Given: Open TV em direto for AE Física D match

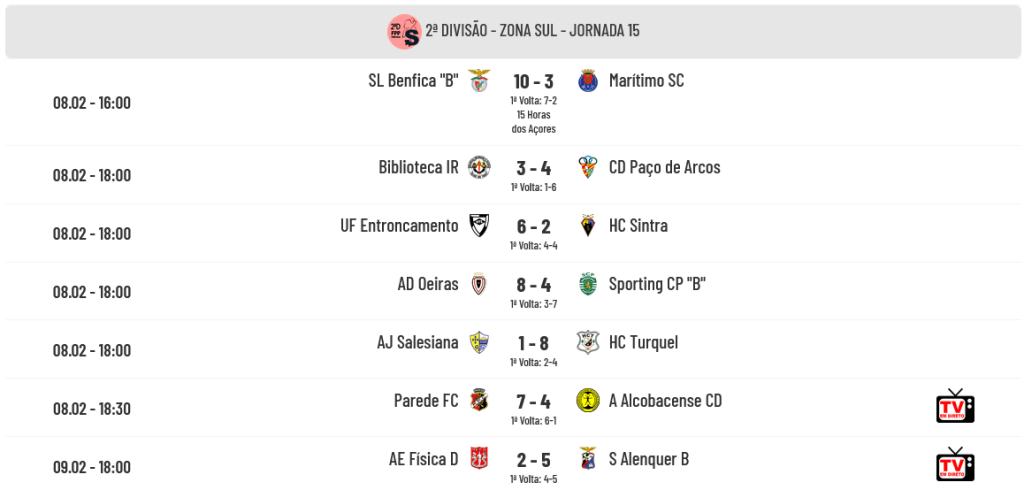Looking at the screenshot, I should click(955, 464).
